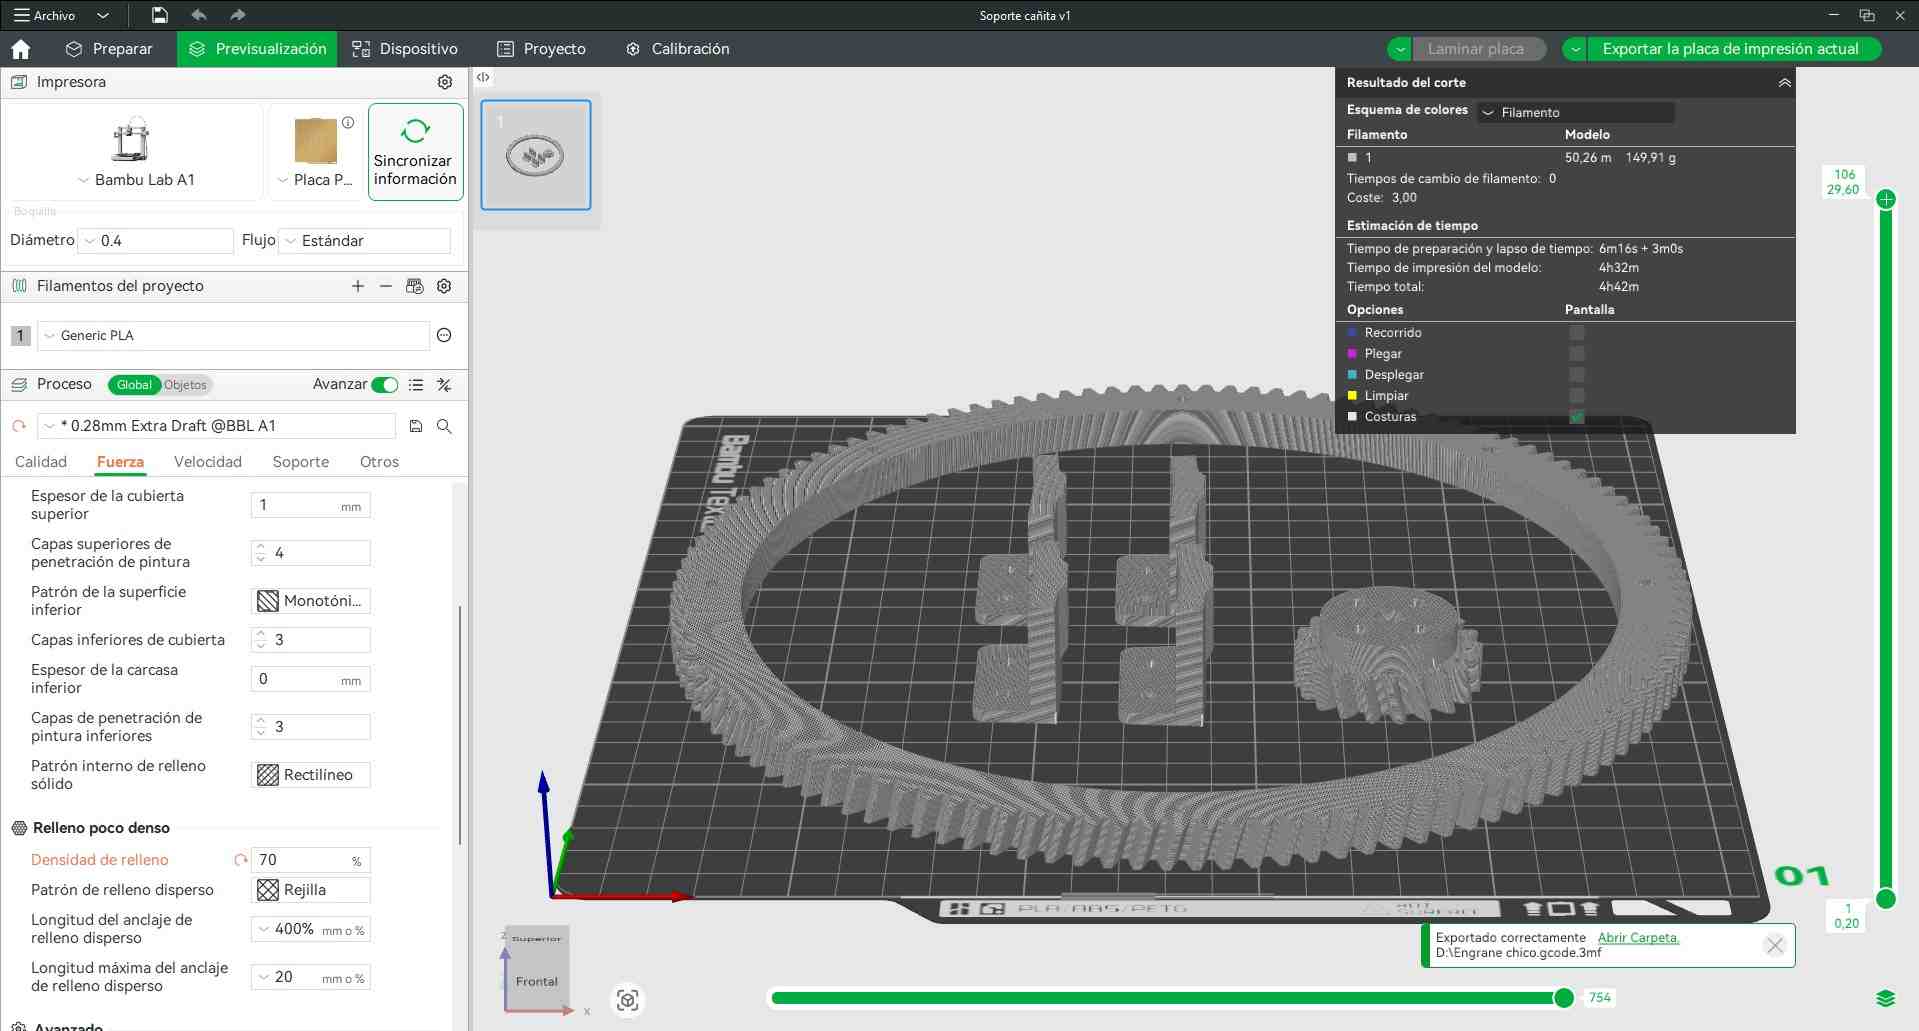Click the Densidad de relleno input field
The width and height of the screenshot is (1919, 1031).
310,860
